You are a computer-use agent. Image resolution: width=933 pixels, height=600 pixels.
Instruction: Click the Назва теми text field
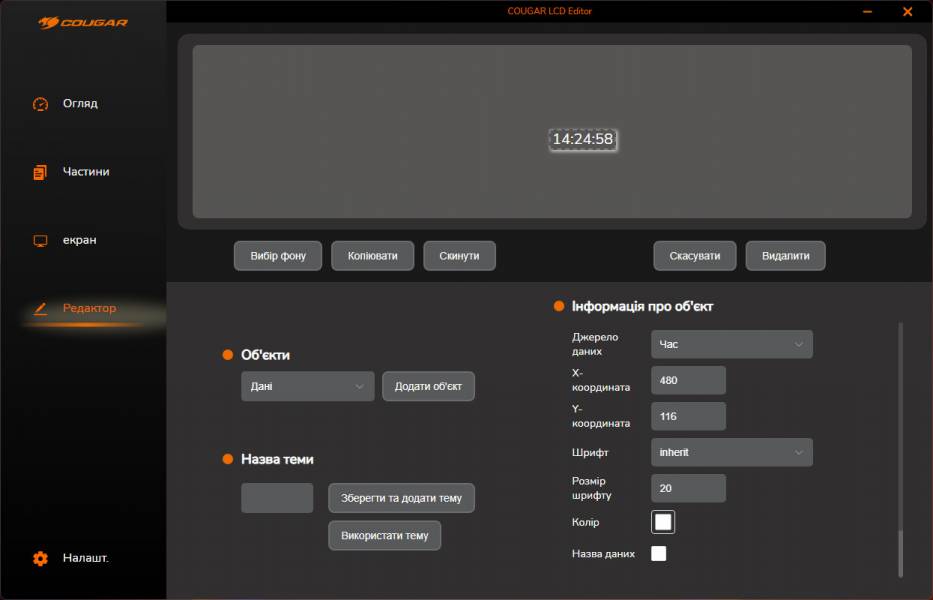[x=277, y=498]
